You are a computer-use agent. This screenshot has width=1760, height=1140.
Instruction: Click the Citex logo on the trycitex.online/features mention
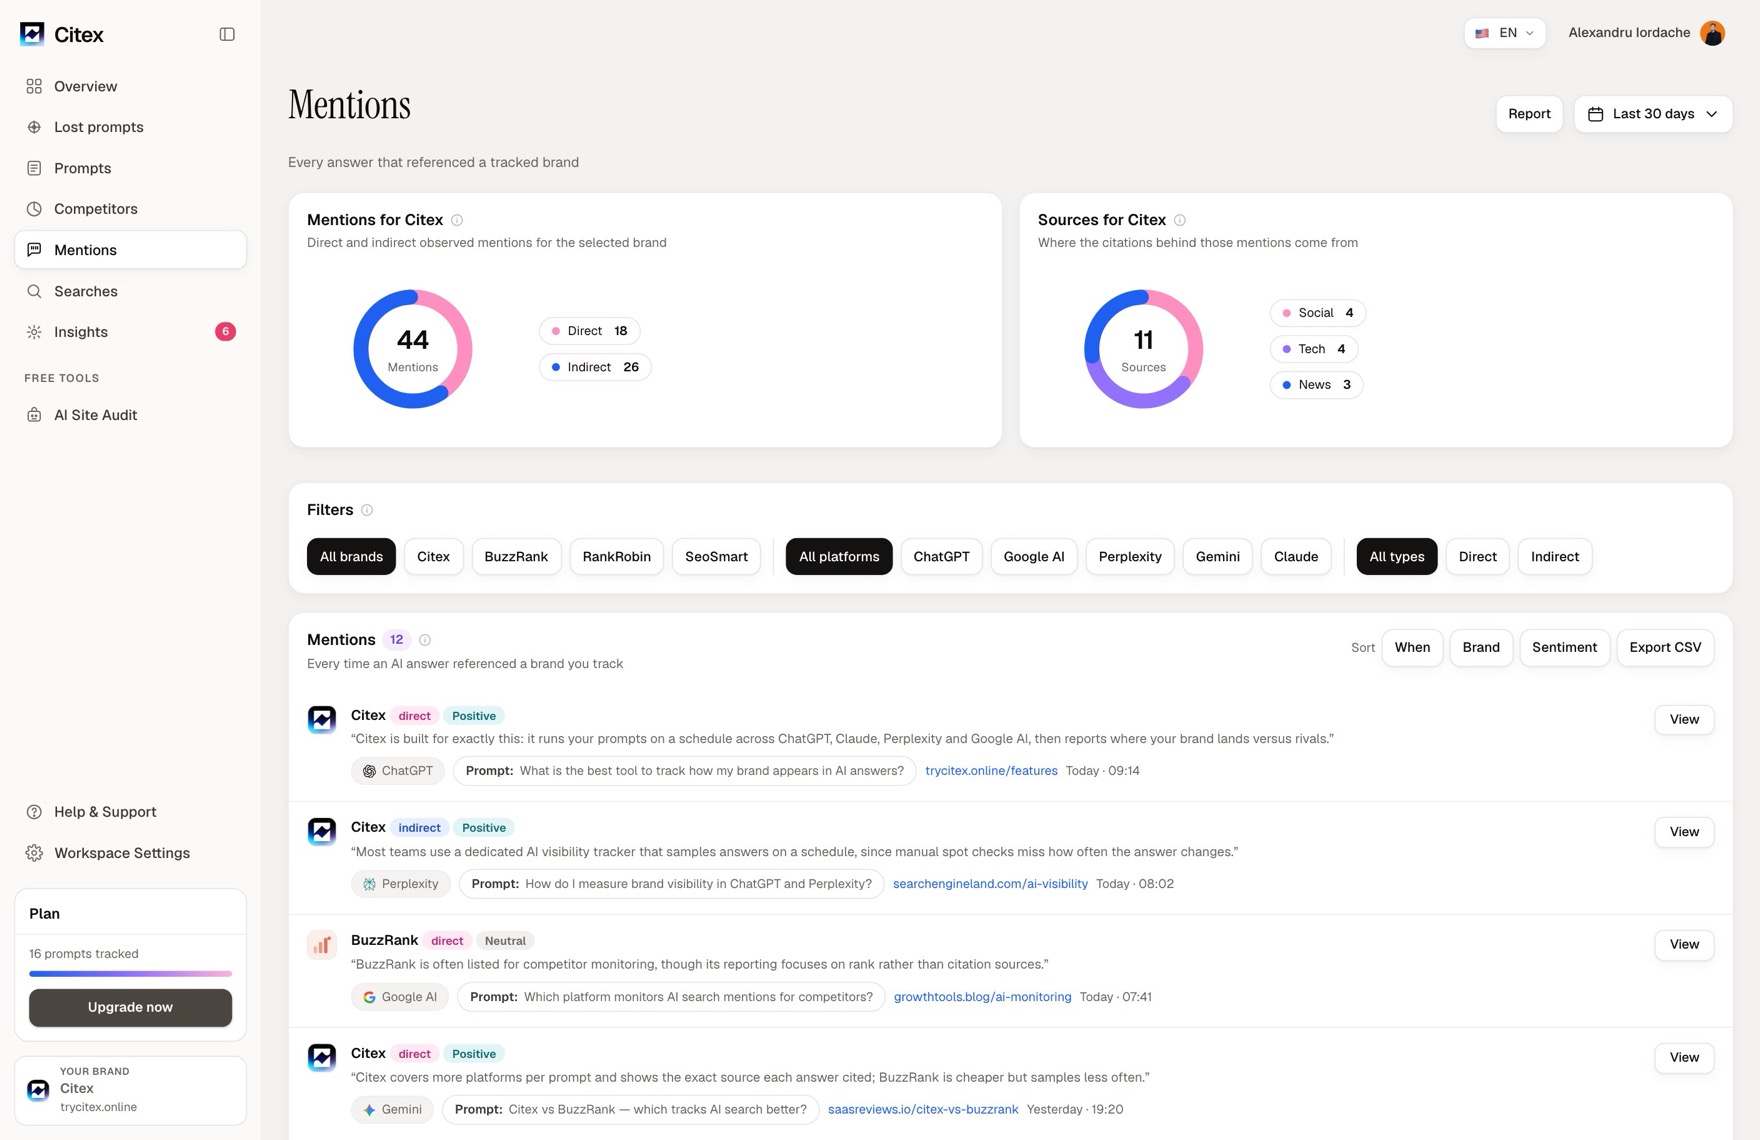click(322, 719)
